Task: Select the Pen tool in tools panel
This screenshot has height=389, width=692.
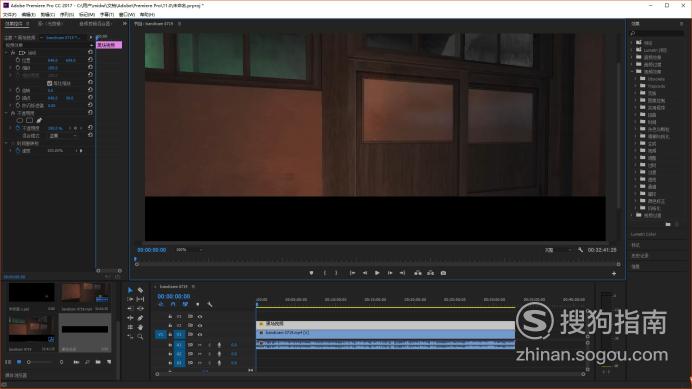Action: click(140, 318)
